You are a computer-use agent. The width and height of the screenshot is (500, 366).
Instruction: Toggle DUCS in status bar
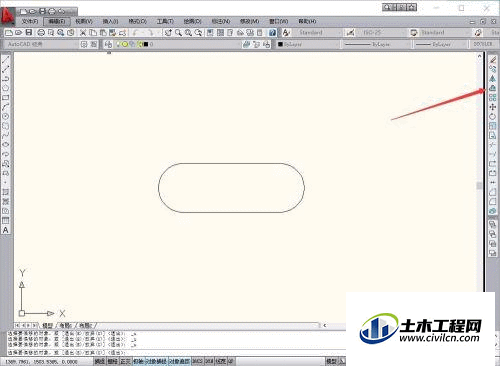tap(197, 361)
